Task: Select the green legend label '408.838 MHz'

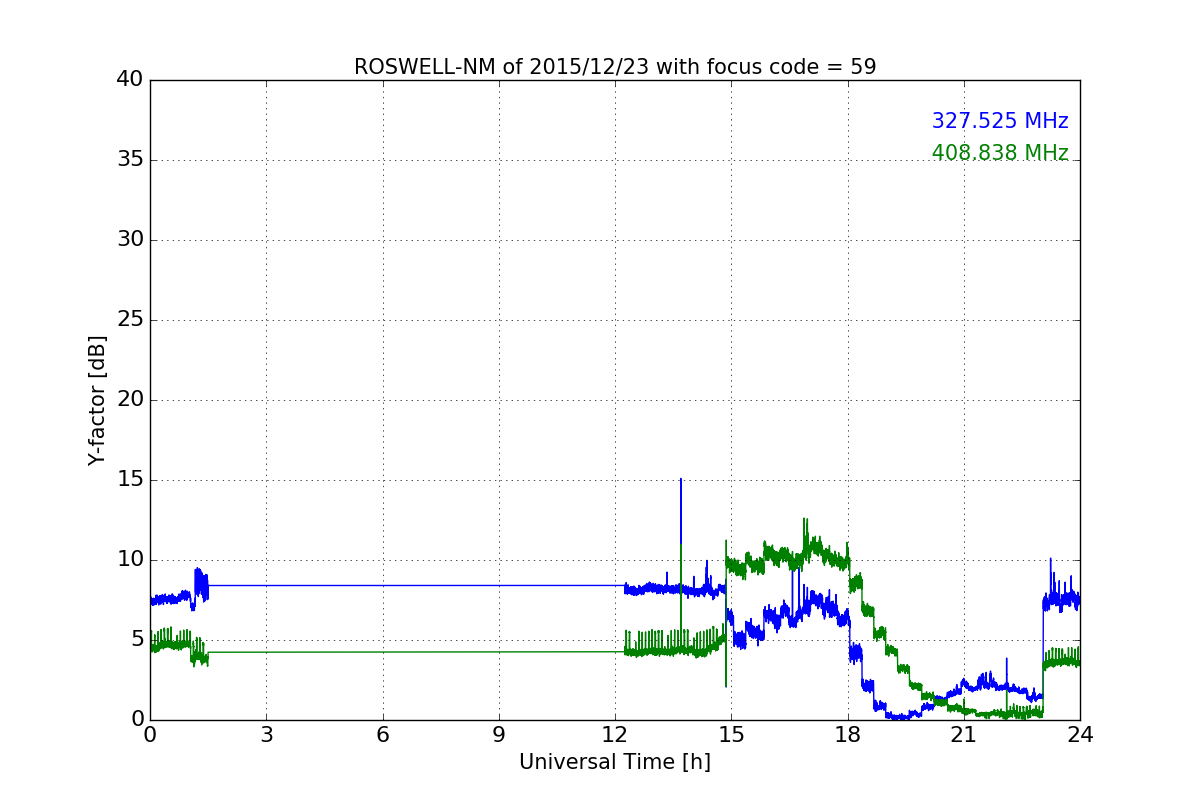Action: (1000, 153)
